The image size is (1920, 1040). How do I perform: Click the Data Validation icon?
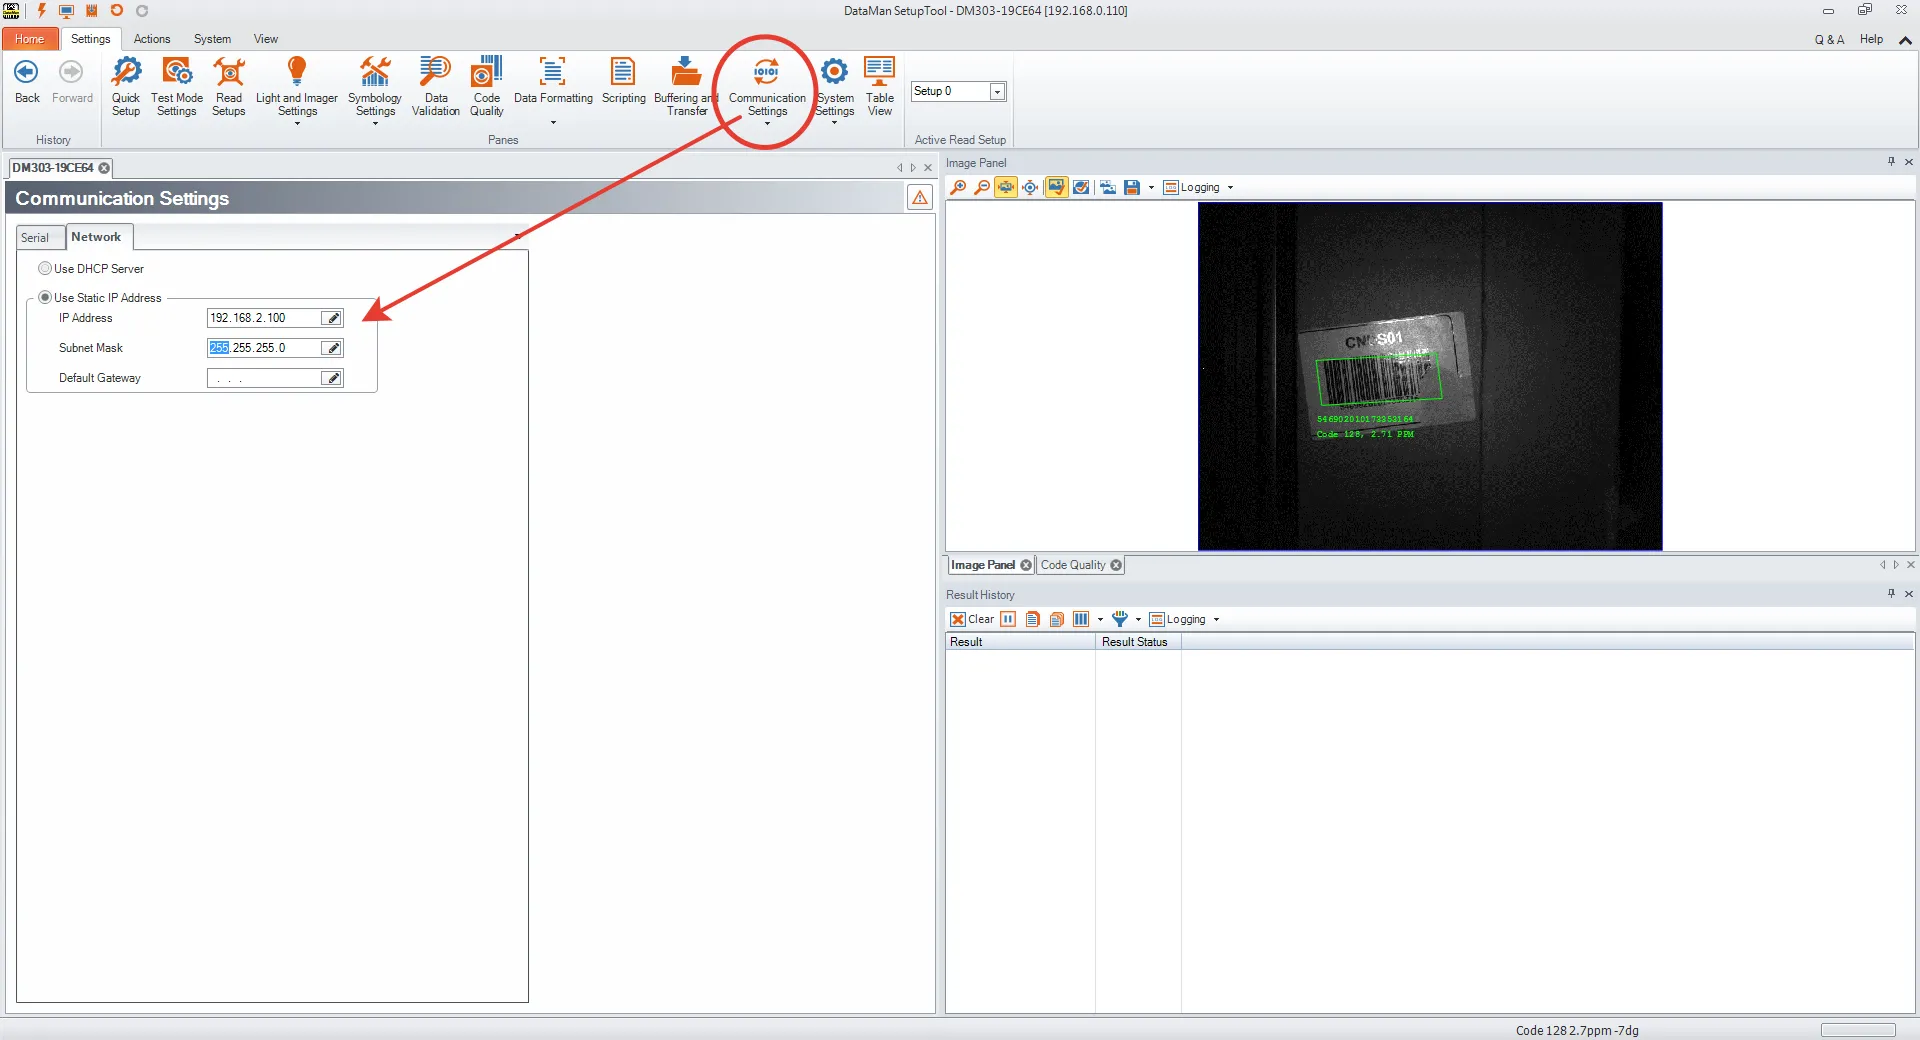click(435, 85)
